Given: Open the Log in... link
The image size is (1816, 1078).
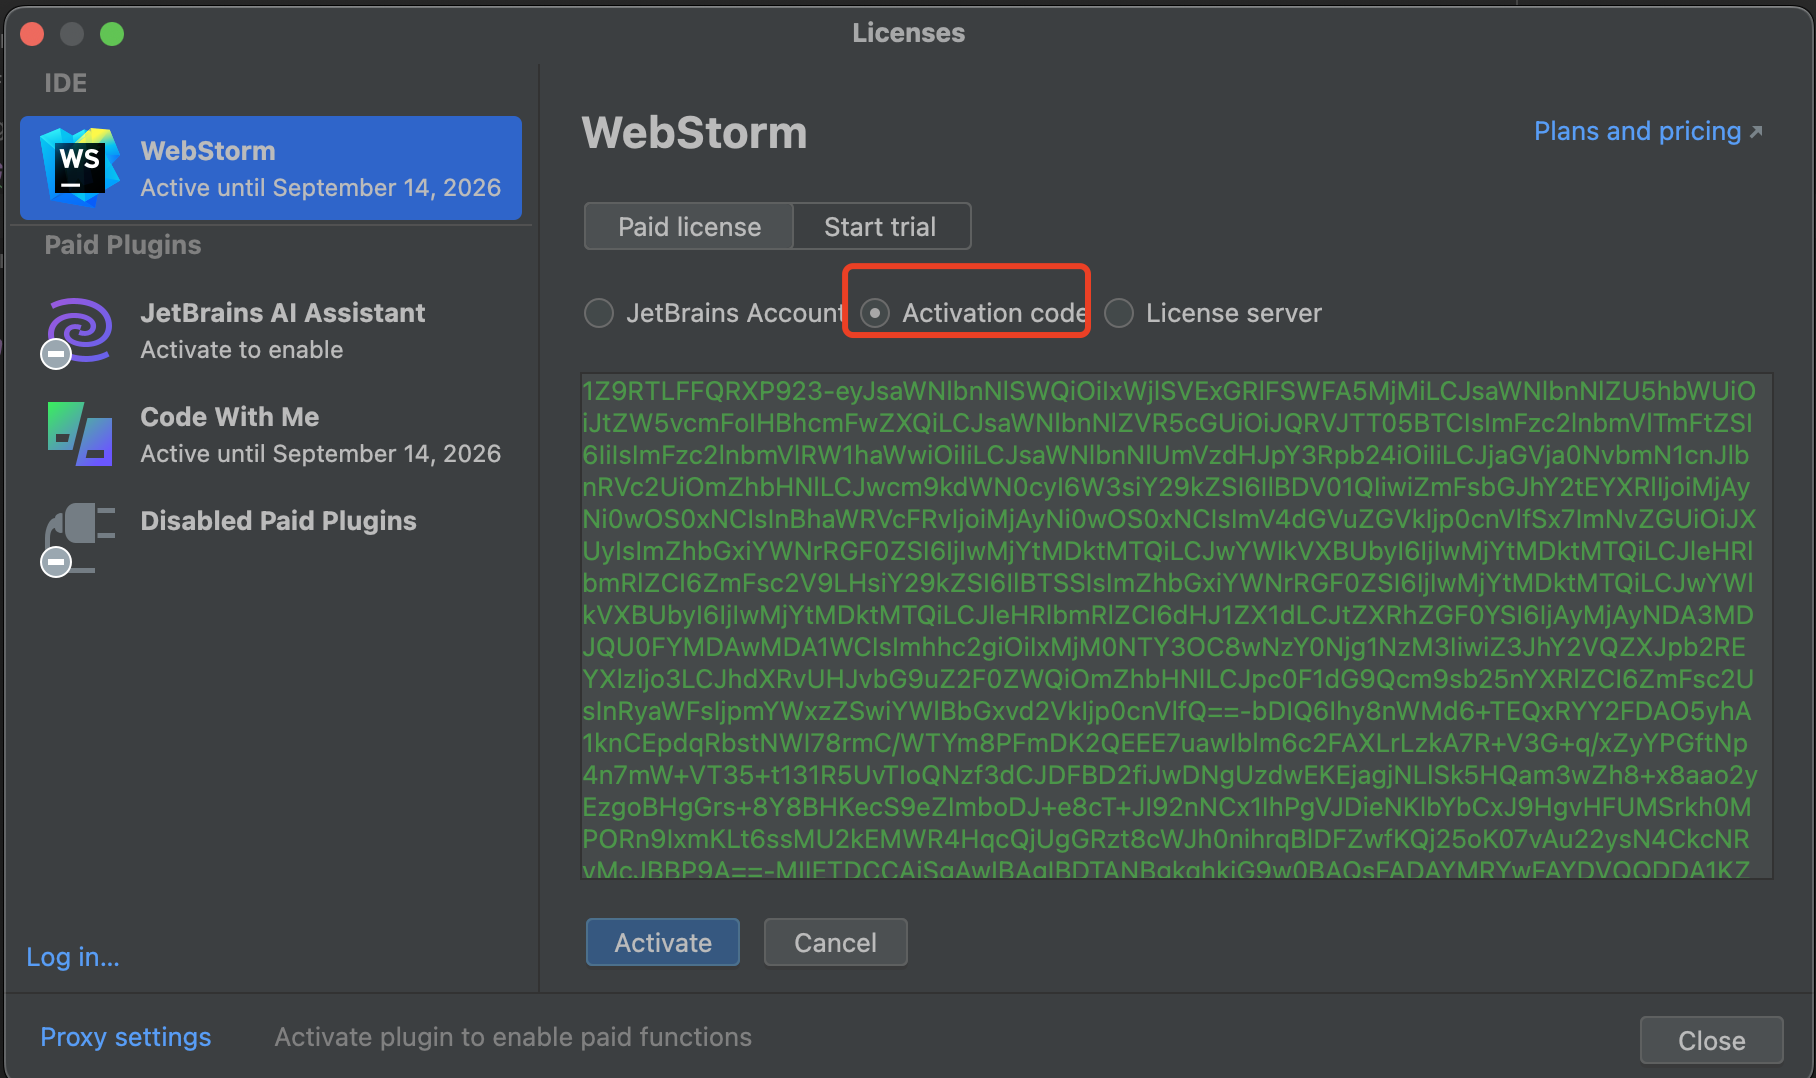Looking at the screenshot, I should pos(73,957).
